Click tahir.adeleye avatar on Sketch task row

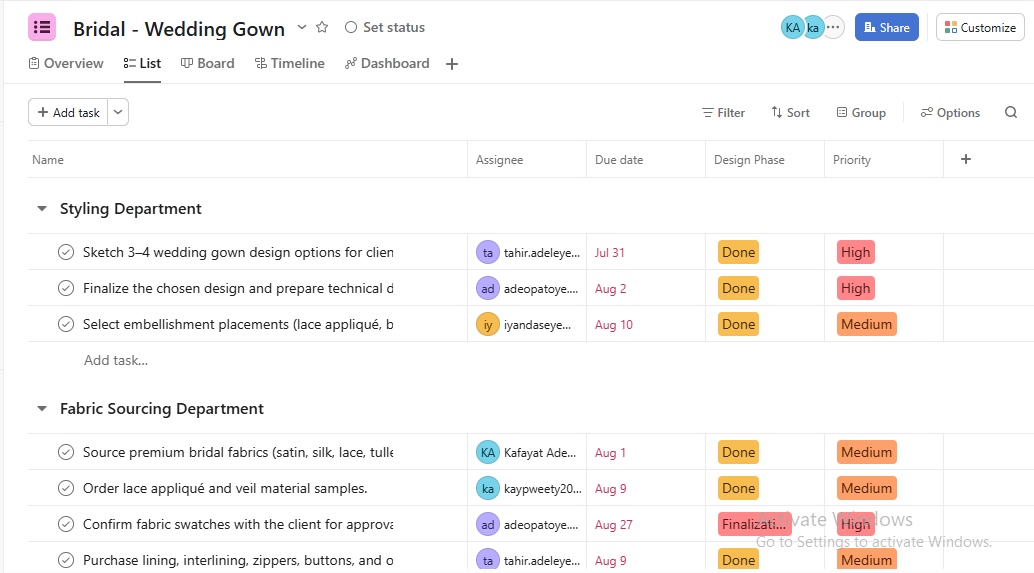click(488, 253)
